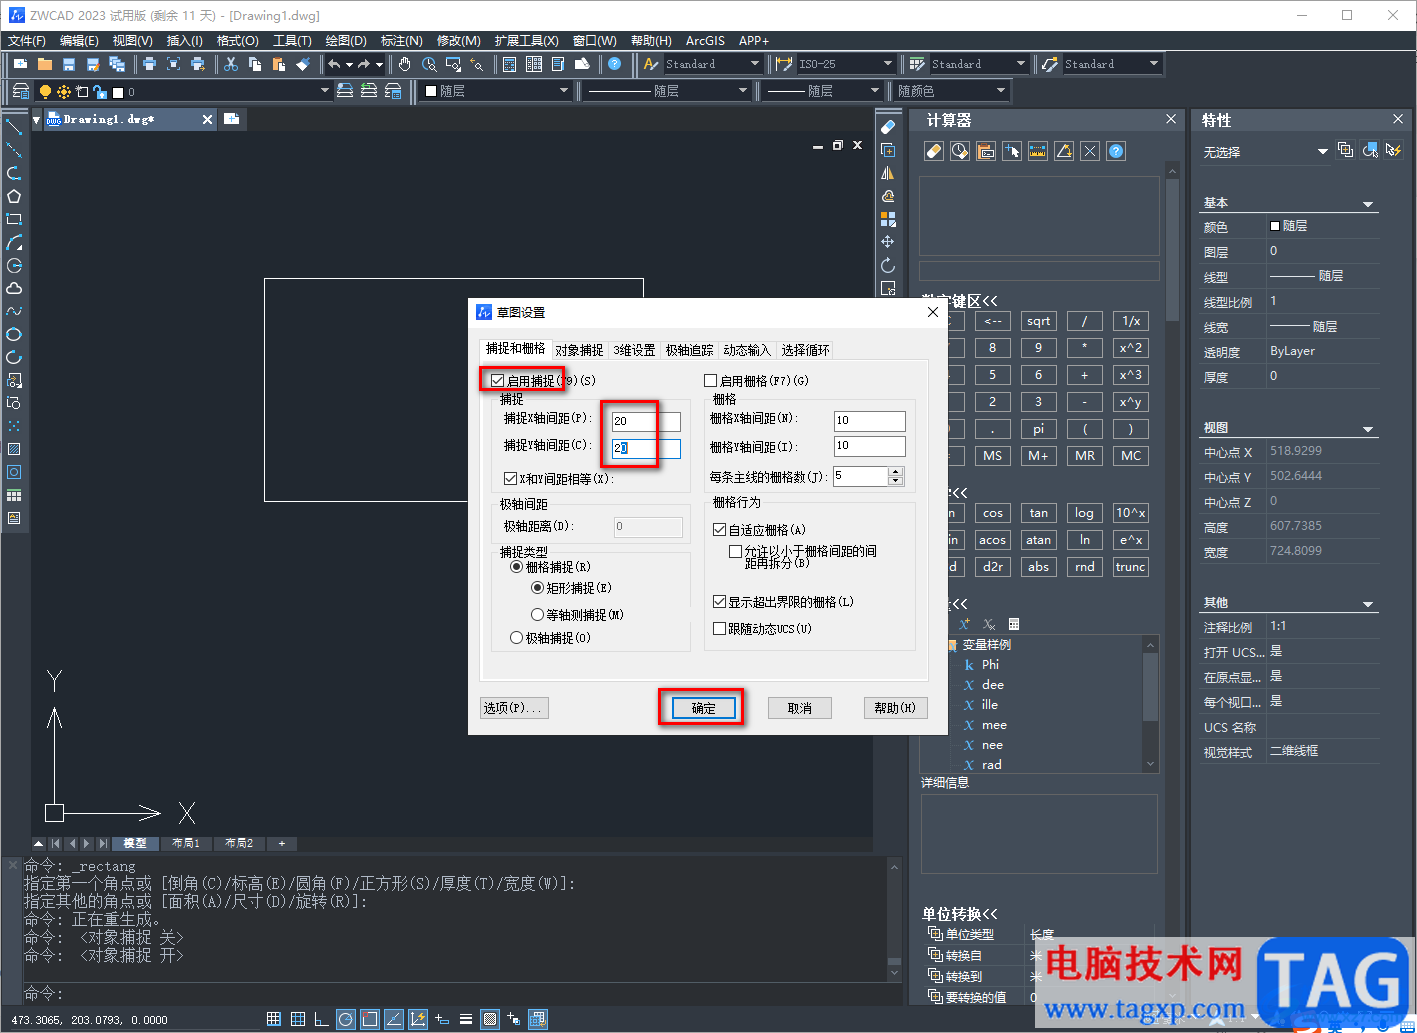Collapse the 其他 section in Properties

1368,604
